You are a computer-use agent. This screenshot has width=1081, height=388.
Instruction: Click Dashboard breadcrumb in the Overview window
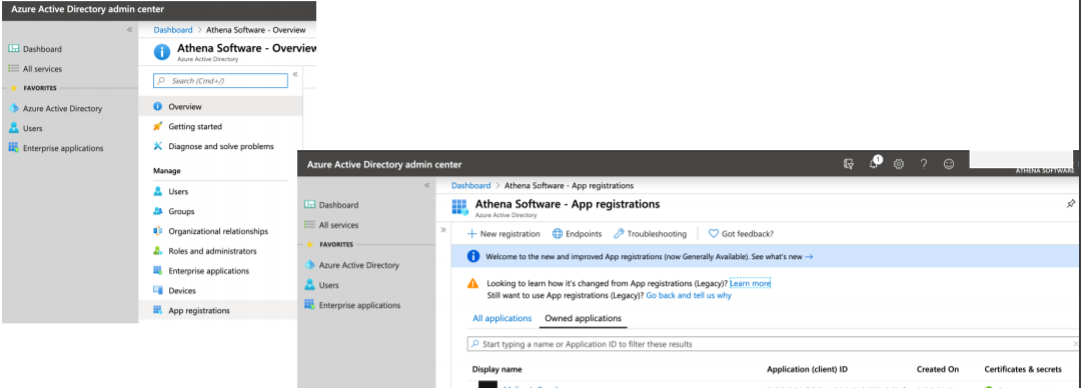[x=173, y=30]
